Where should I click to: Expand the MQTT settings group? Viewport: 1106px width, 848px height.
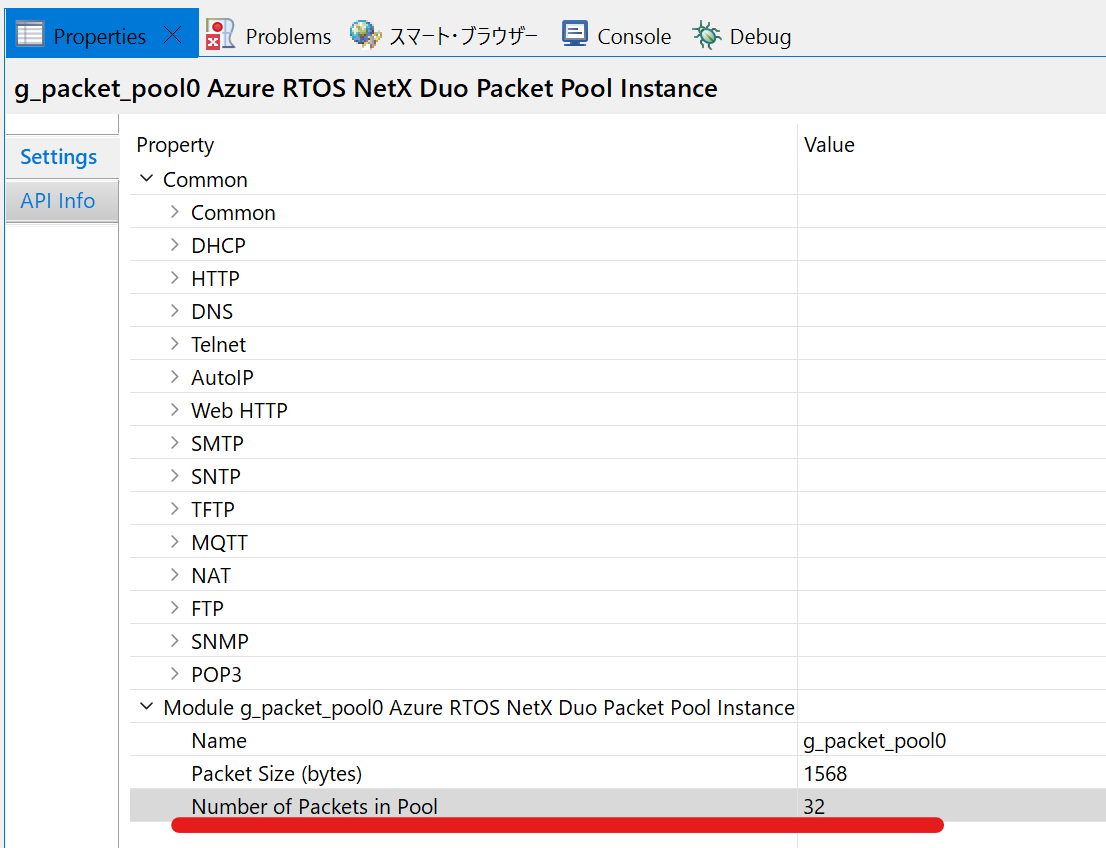pyautogui.click(x=174, y=542)
